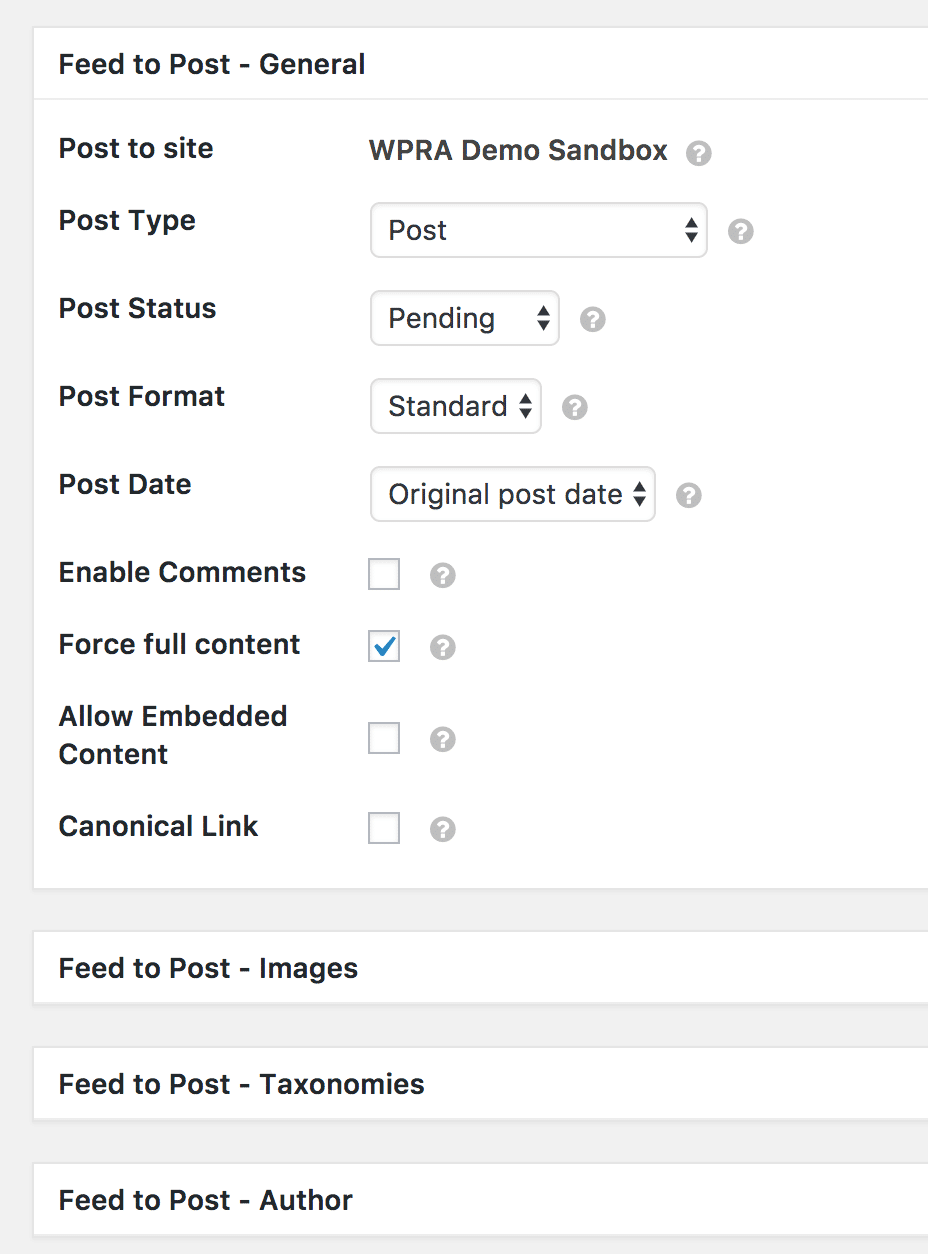
Task: View help for the Post Status setting
Action: point(592,319)
